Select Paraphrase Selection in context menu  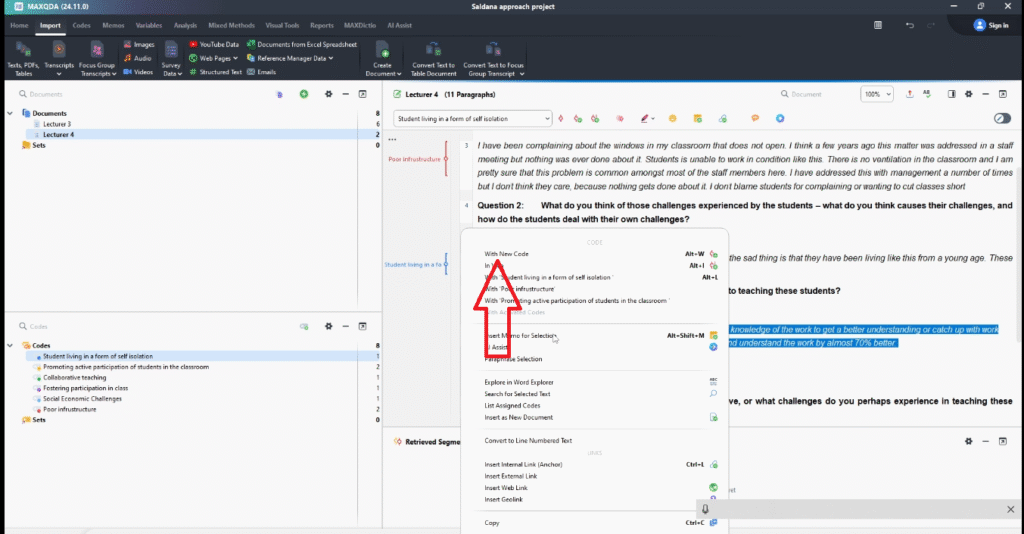point(513,359)
